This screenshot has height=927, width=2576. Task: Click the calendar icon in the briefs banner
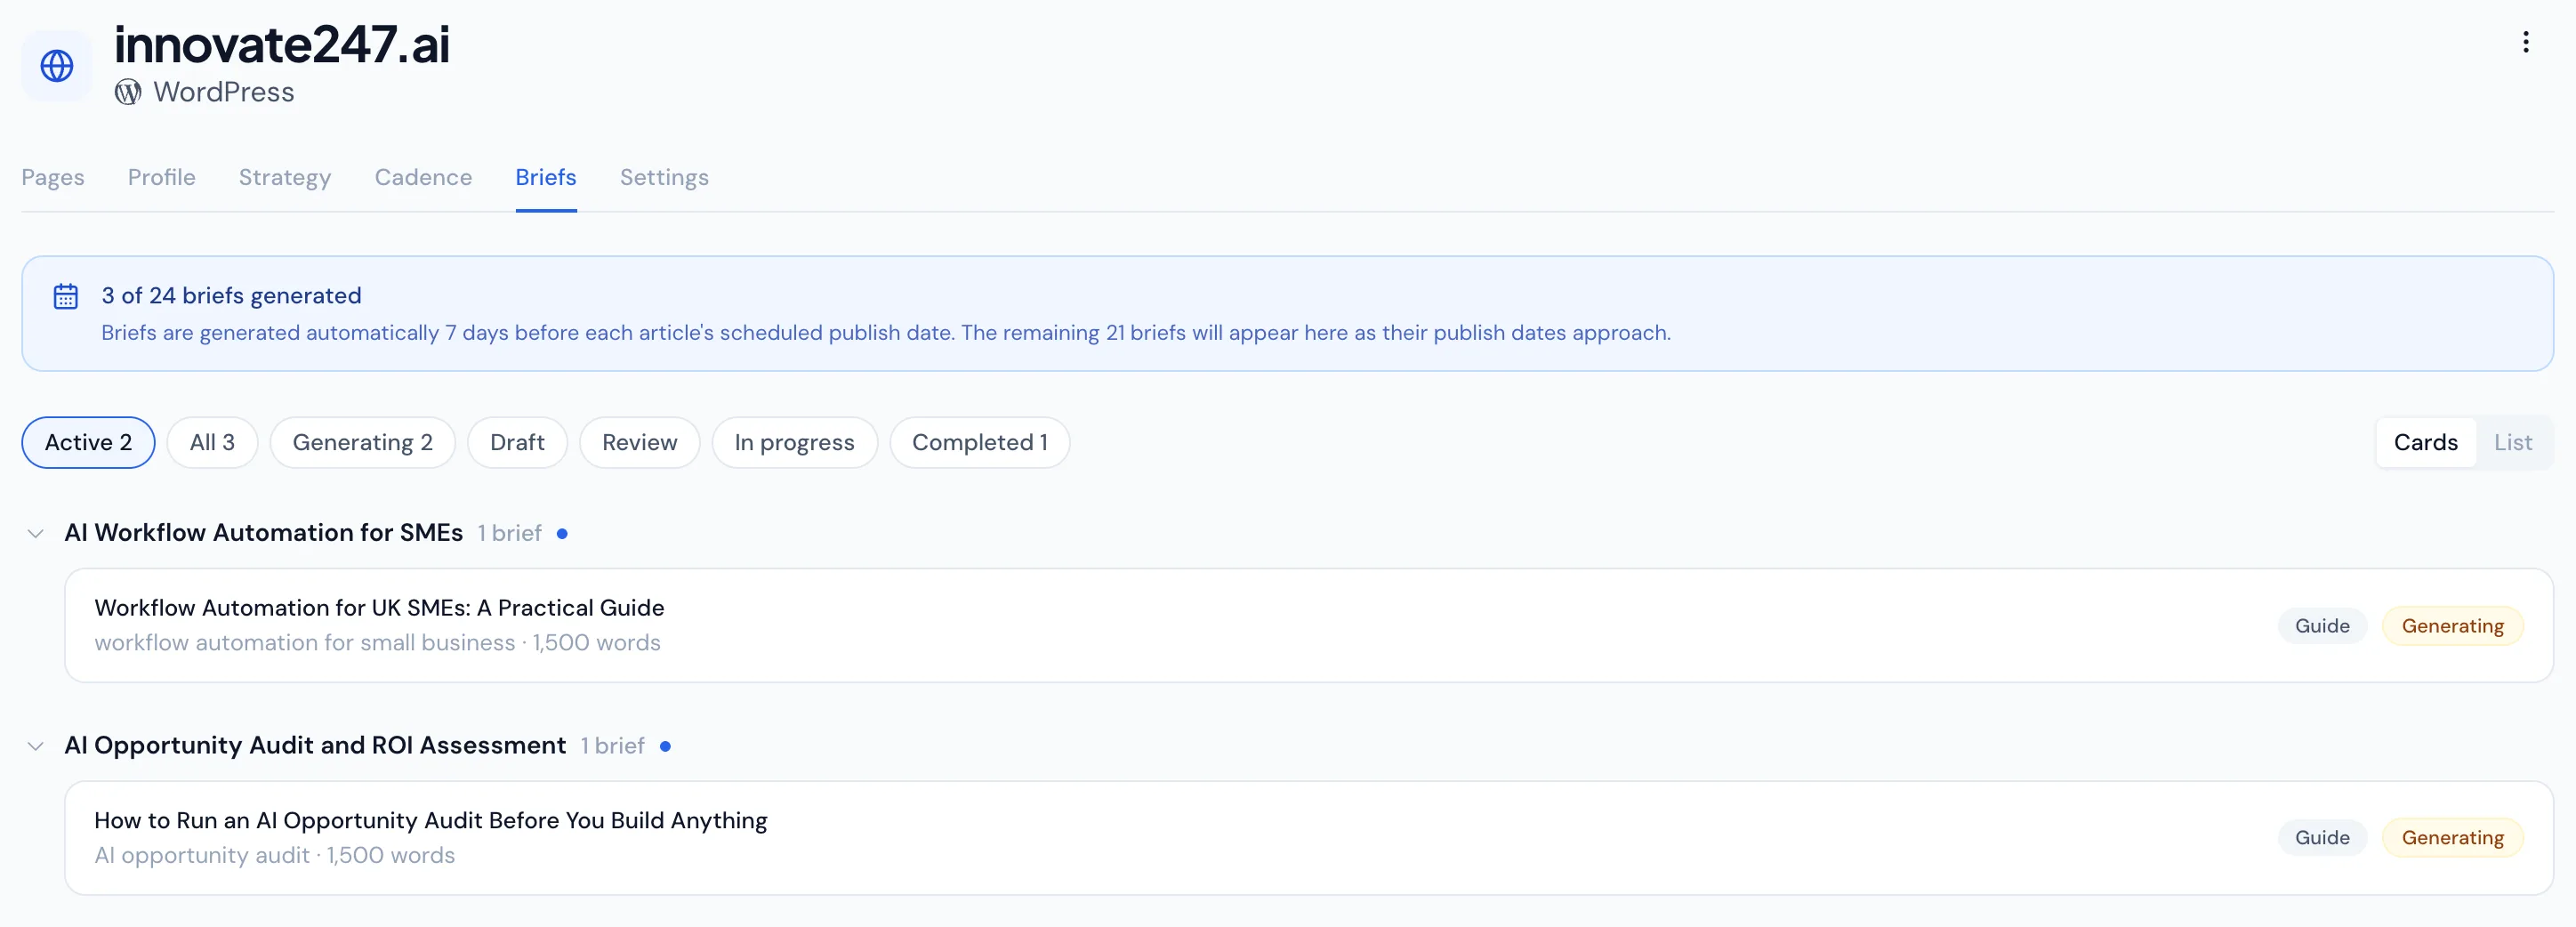click(x=65, y=295)
